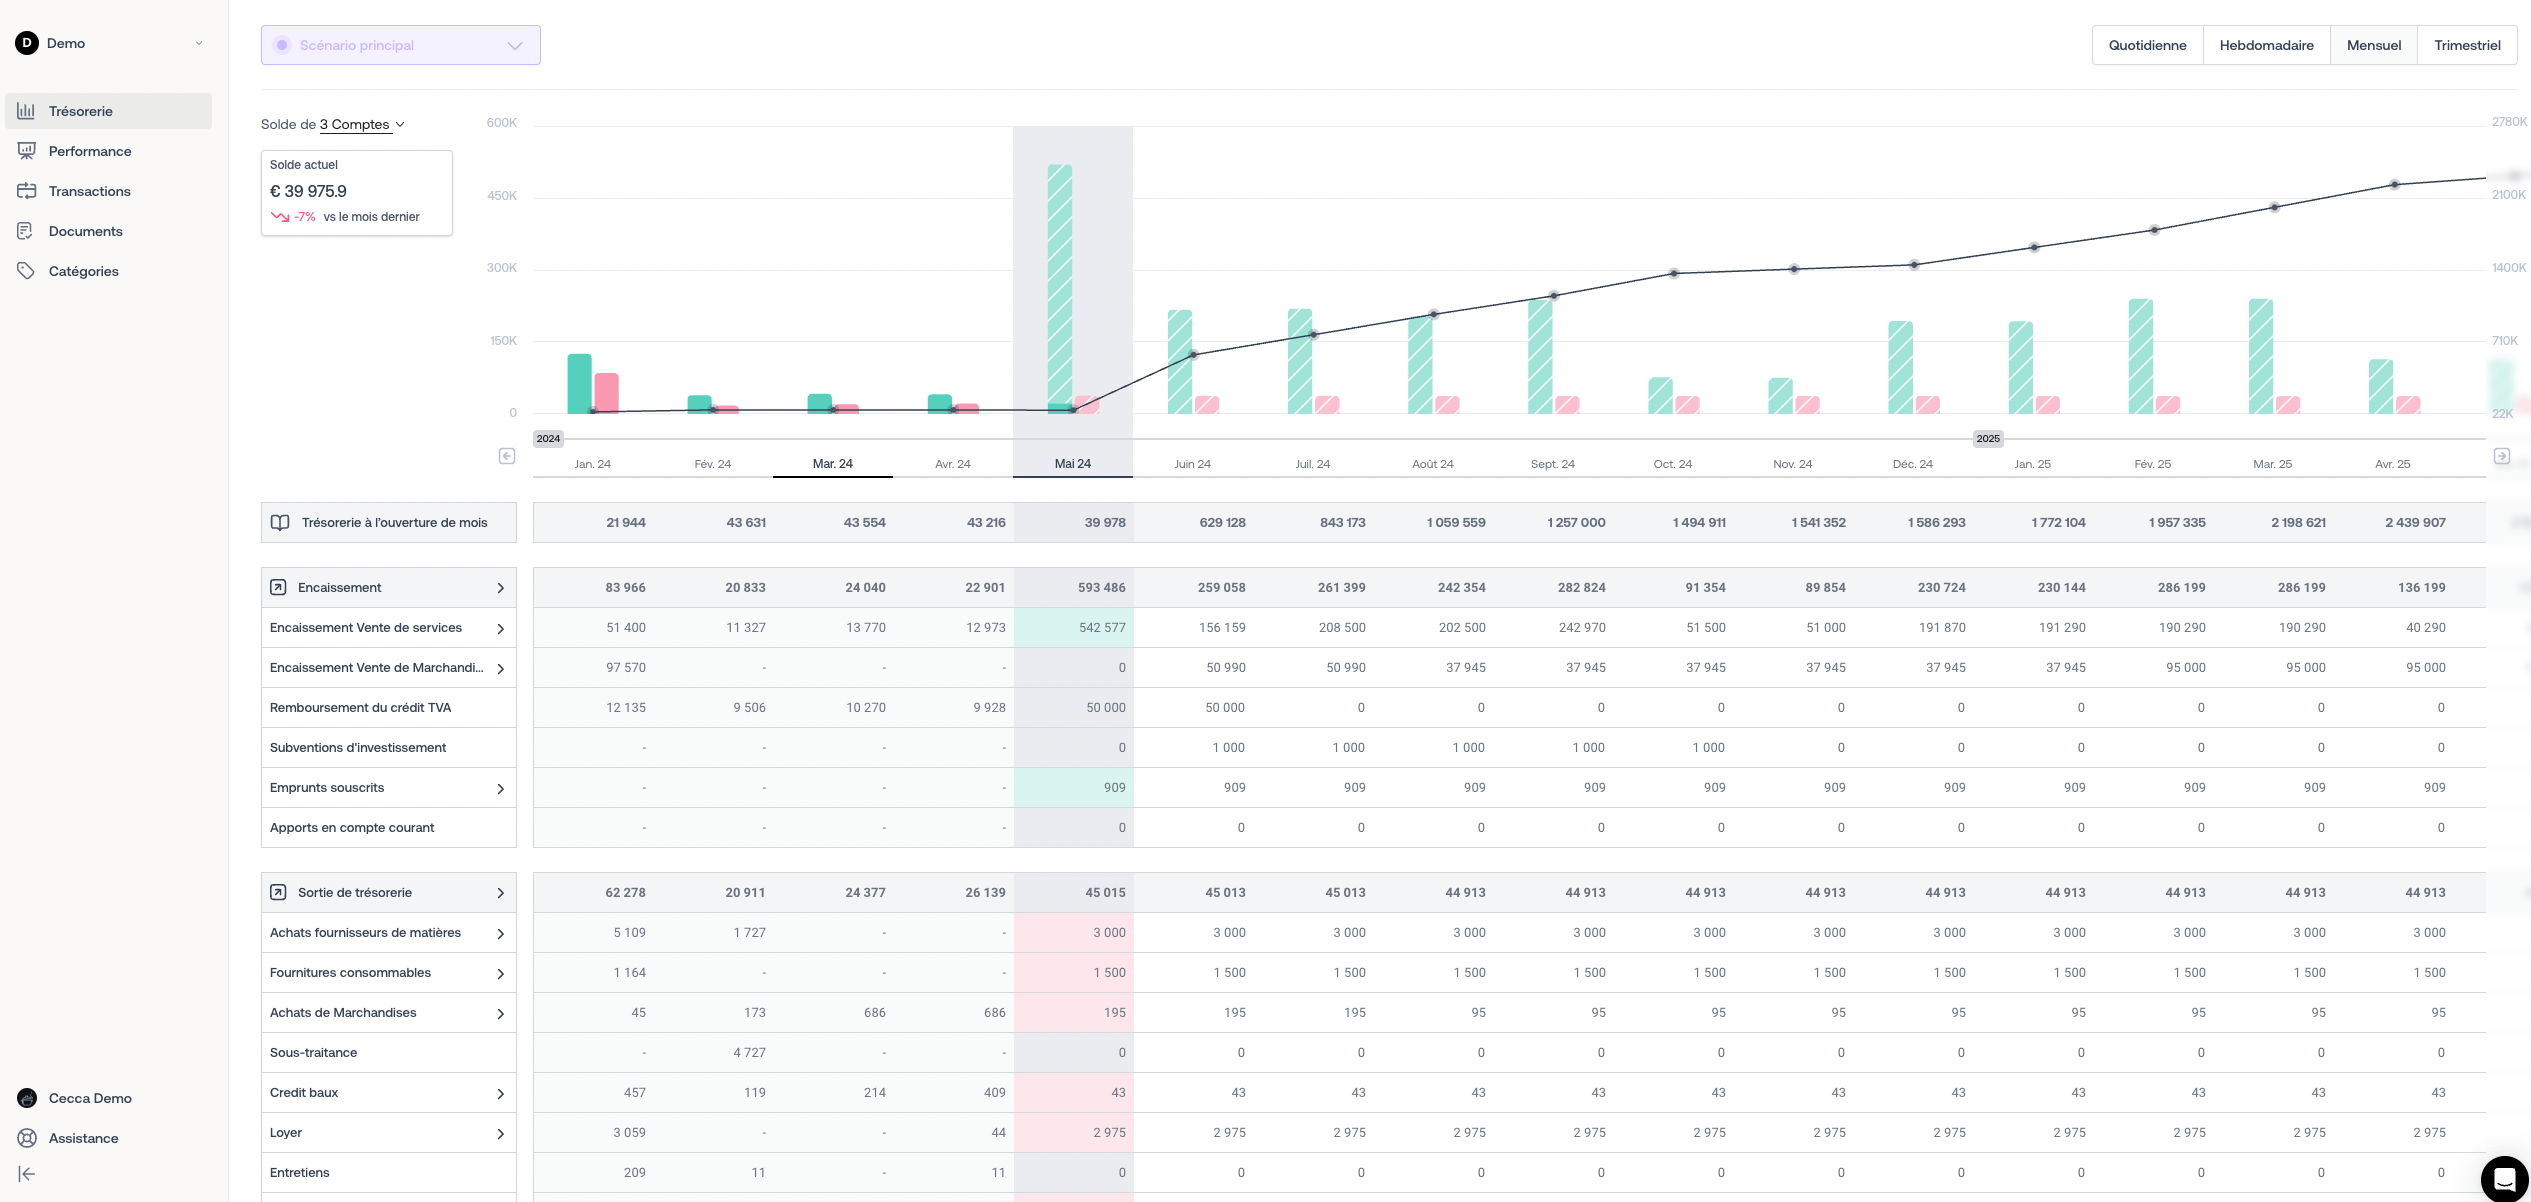Select Mar. 24 on the chart axis

833,464
